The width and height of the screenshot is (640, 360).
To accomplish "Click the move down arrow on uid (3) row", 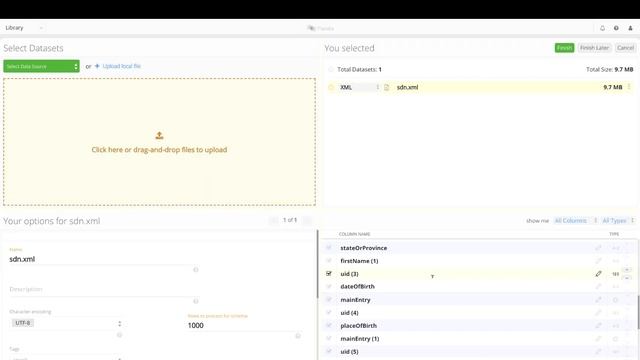I will [627, 278].
